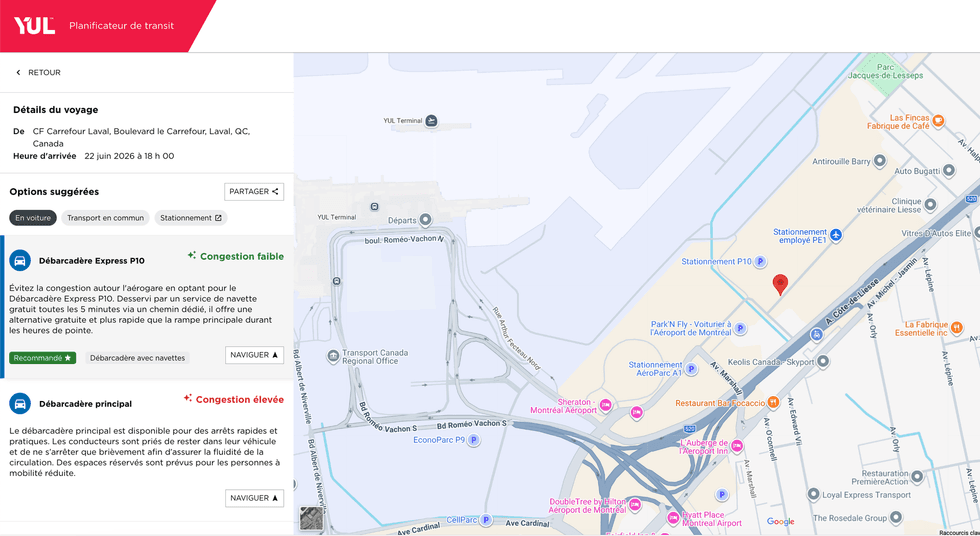The image size is (980, 536).
Task: Click Stationnement P10 parking icon
Action: coord(760,262)
